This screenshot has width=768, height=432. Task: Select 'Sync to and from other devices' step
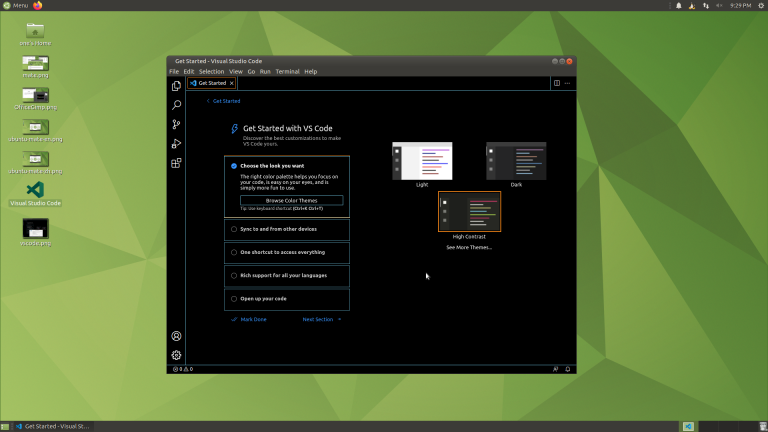pyautogui.click(x=287, y=229)
